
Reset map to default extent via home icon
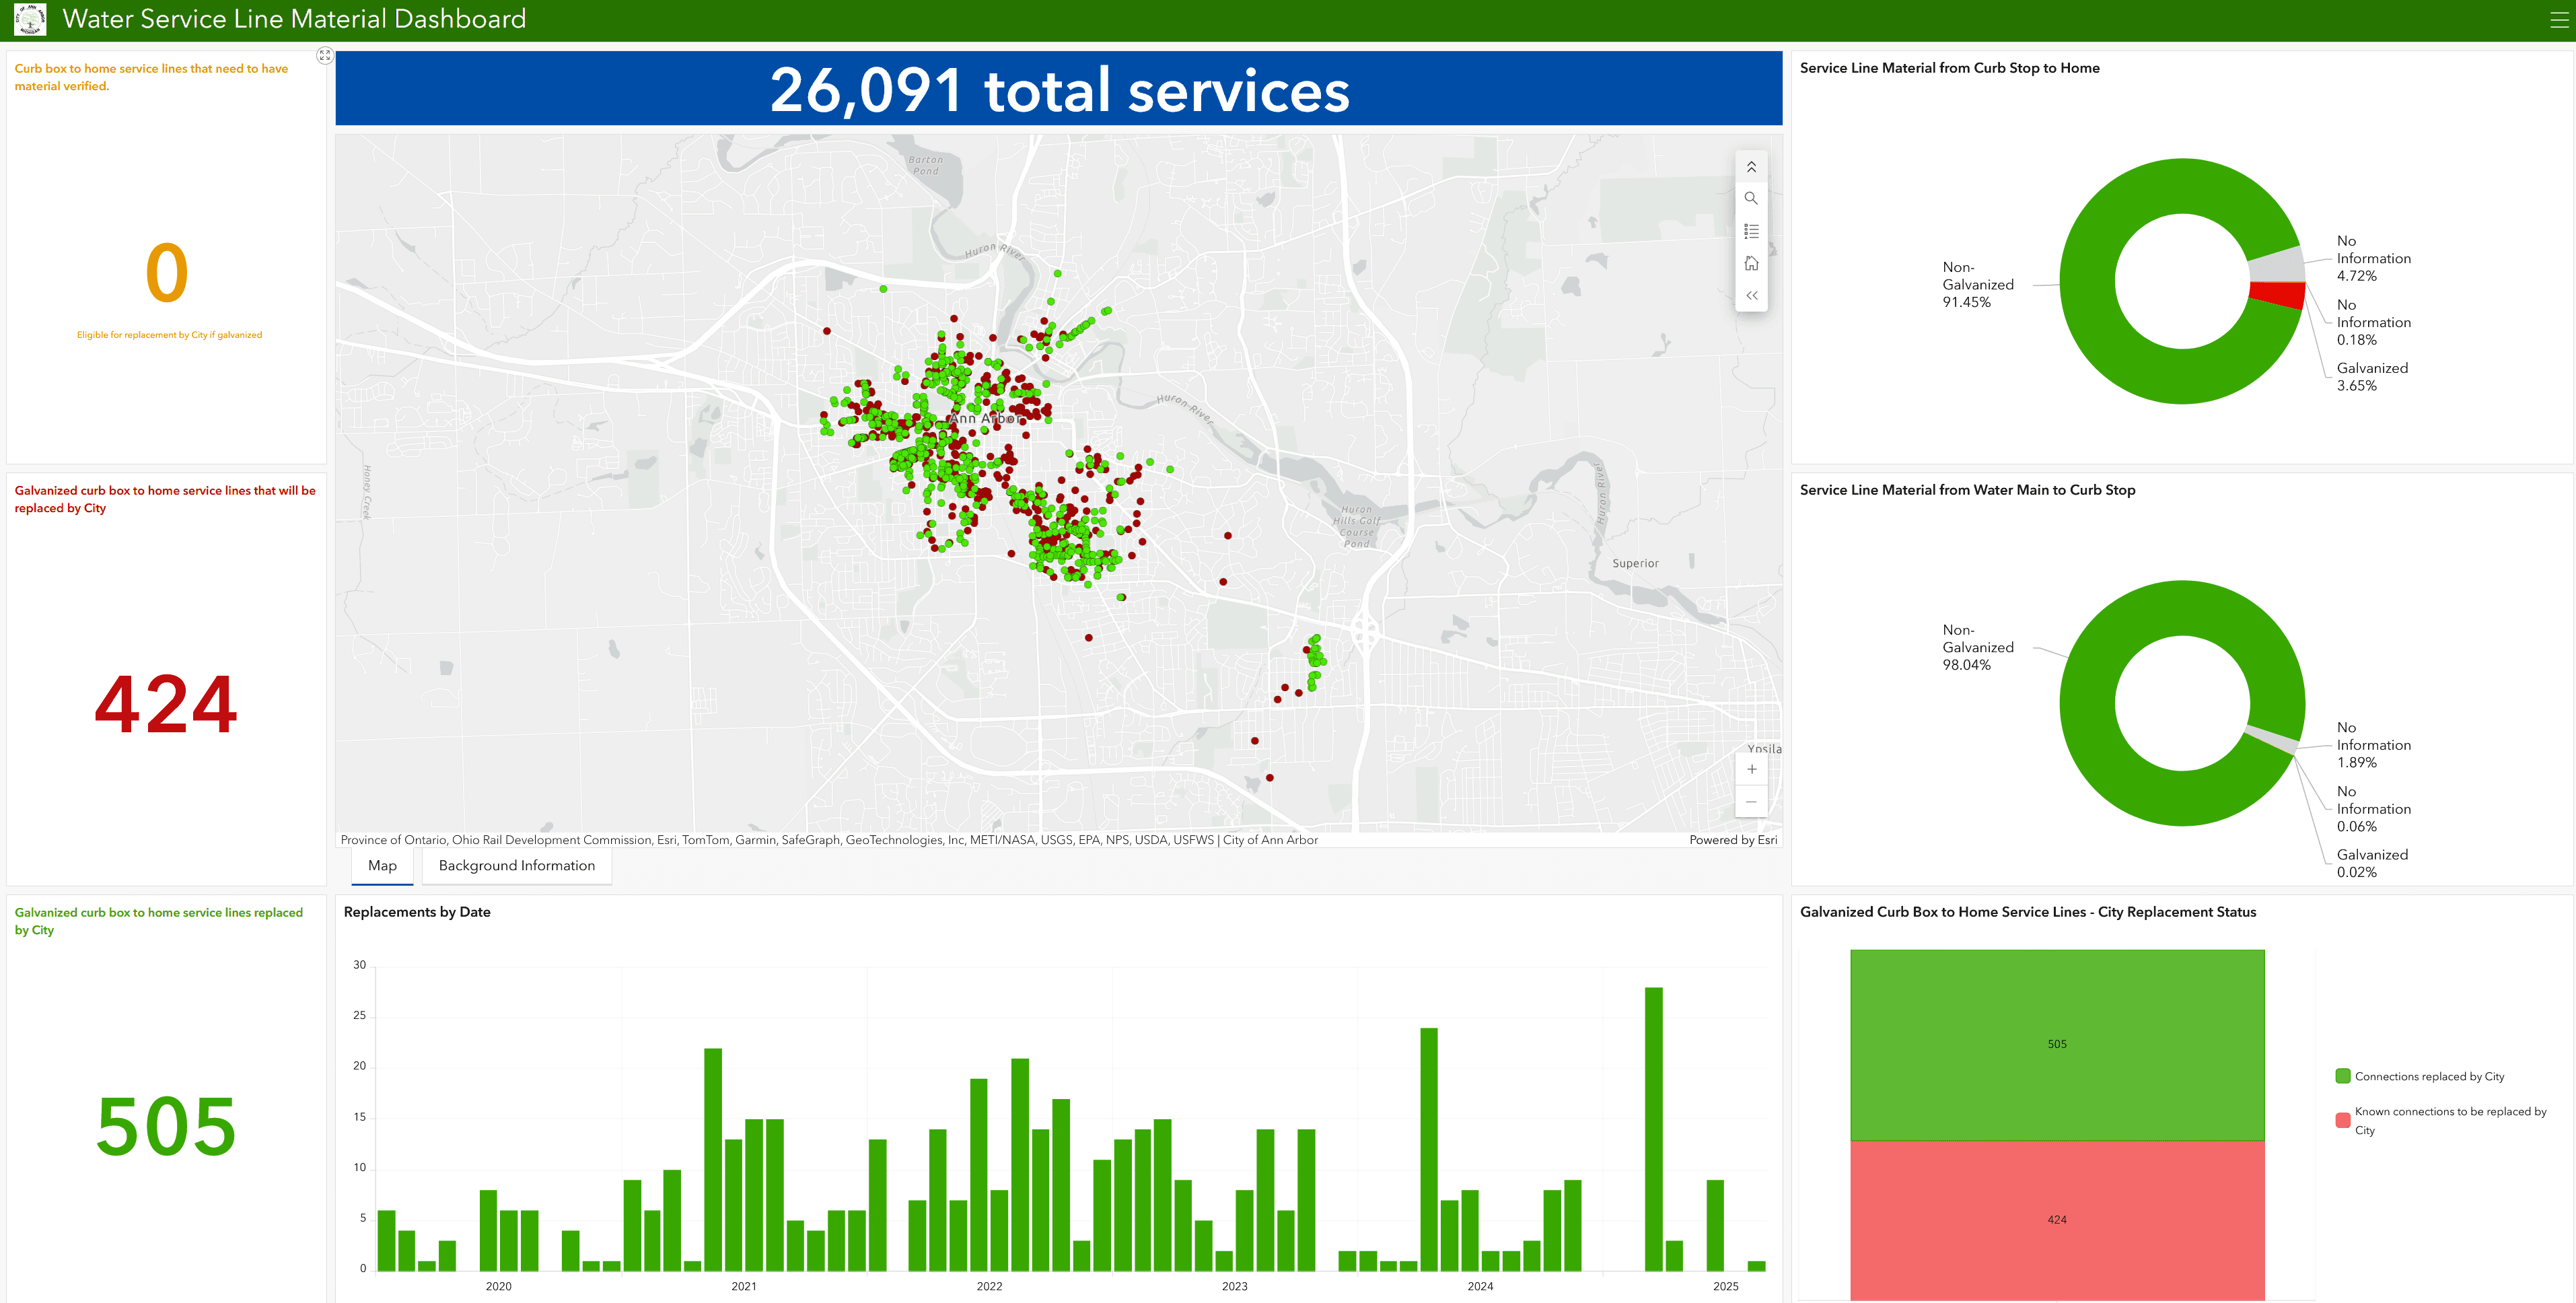[x=1752, y=263]
